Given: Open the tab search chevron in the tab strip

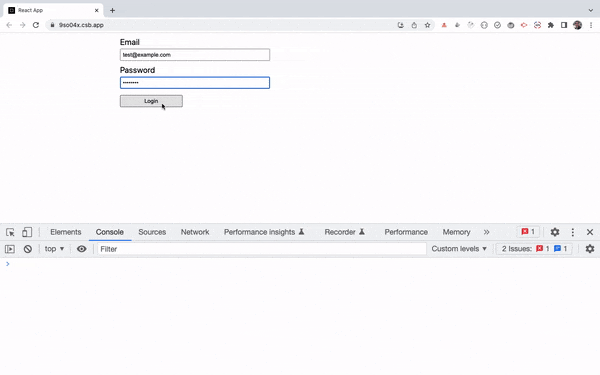Looking at the screenshot, I should tap(591, 10).
